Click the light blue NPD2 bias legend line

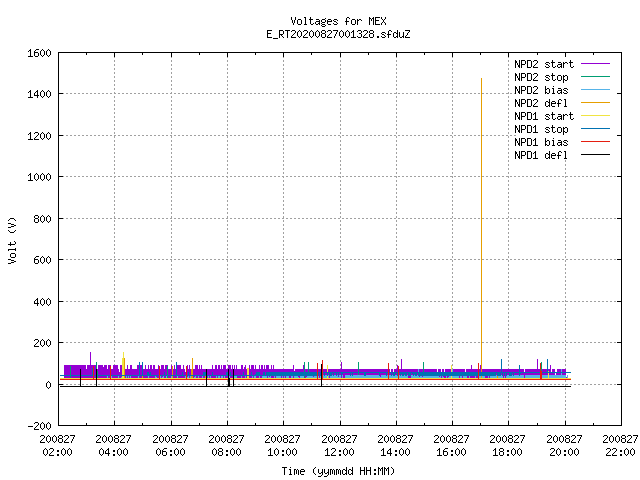(595, 89)
